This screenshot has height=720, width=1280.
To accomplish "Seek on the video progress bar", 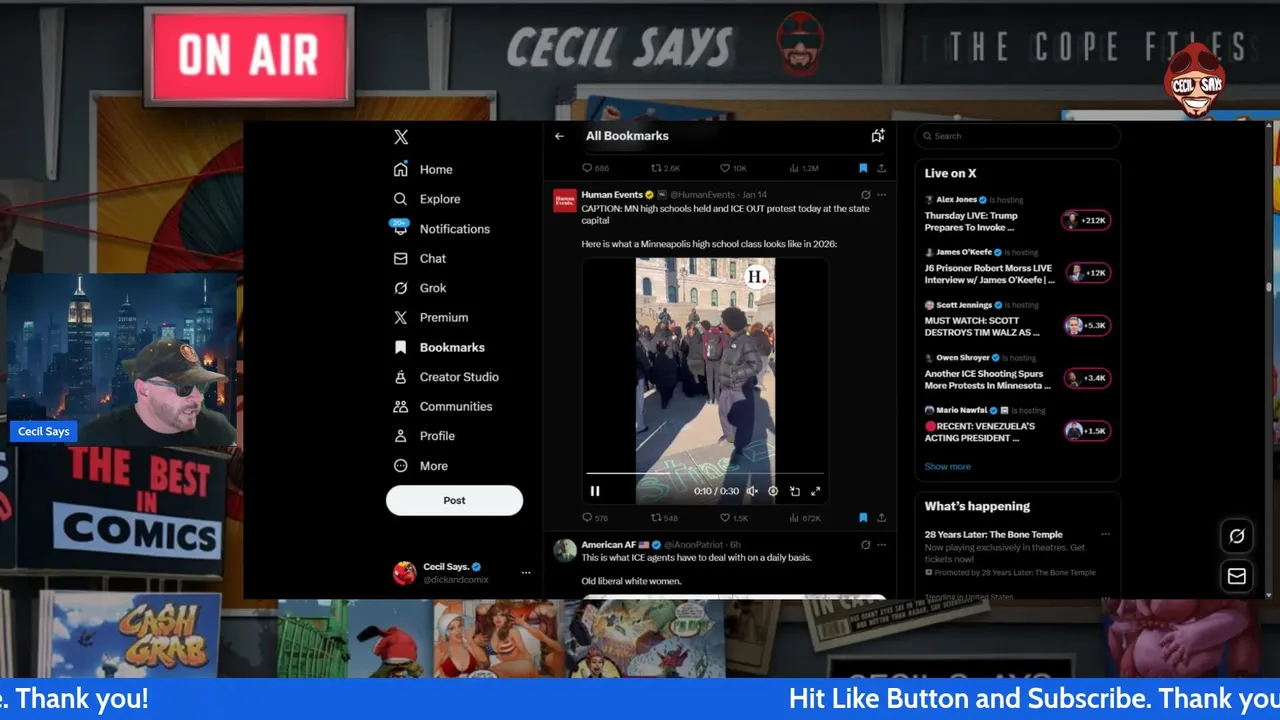I will point(705,473).
